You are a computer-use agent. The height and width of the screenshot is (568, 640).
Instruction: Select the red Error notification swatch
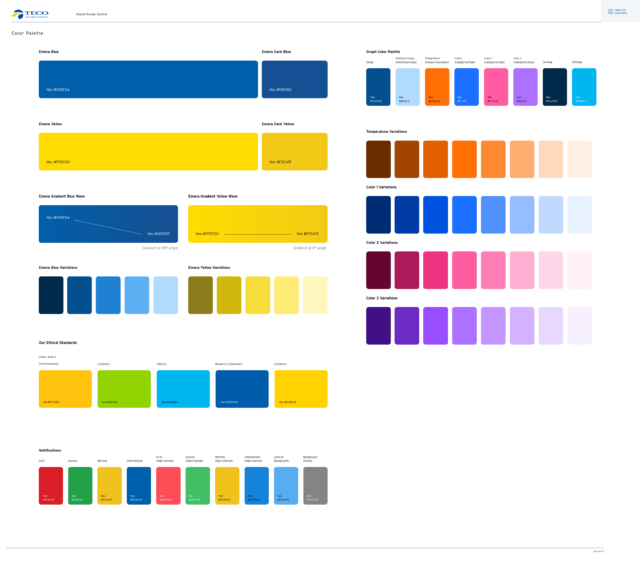pos(51,485)
